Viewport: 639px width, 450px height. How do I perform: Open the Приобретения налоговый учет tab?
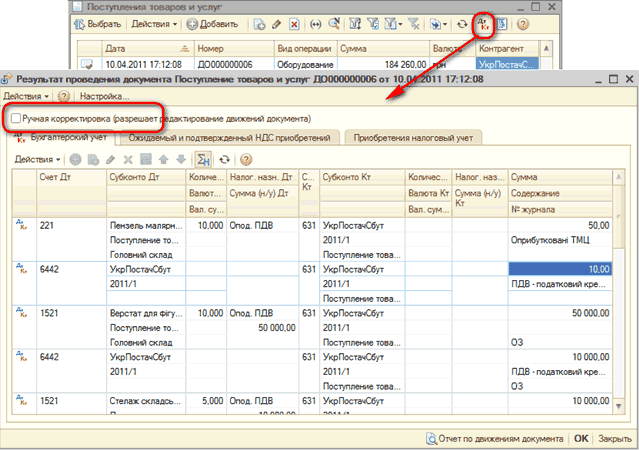pyautogui.click(x=413, y=137)
